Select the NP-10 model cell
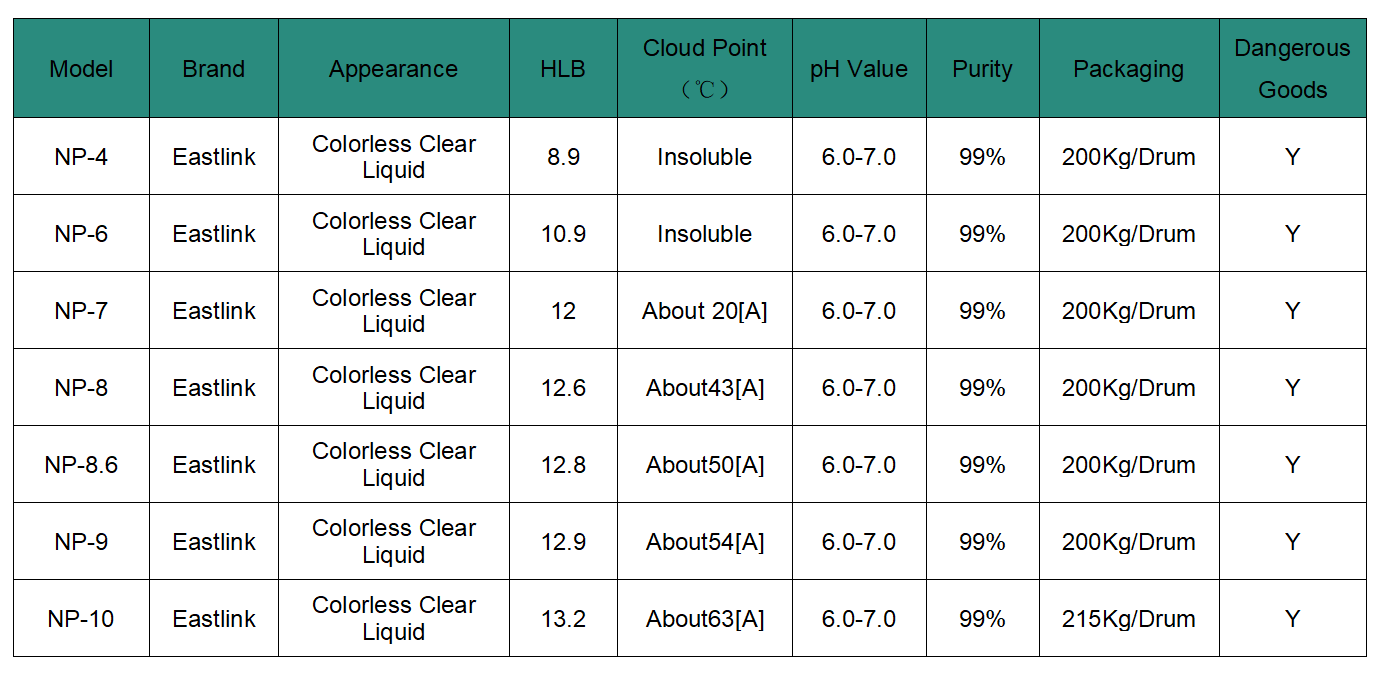 coord(81,619)
